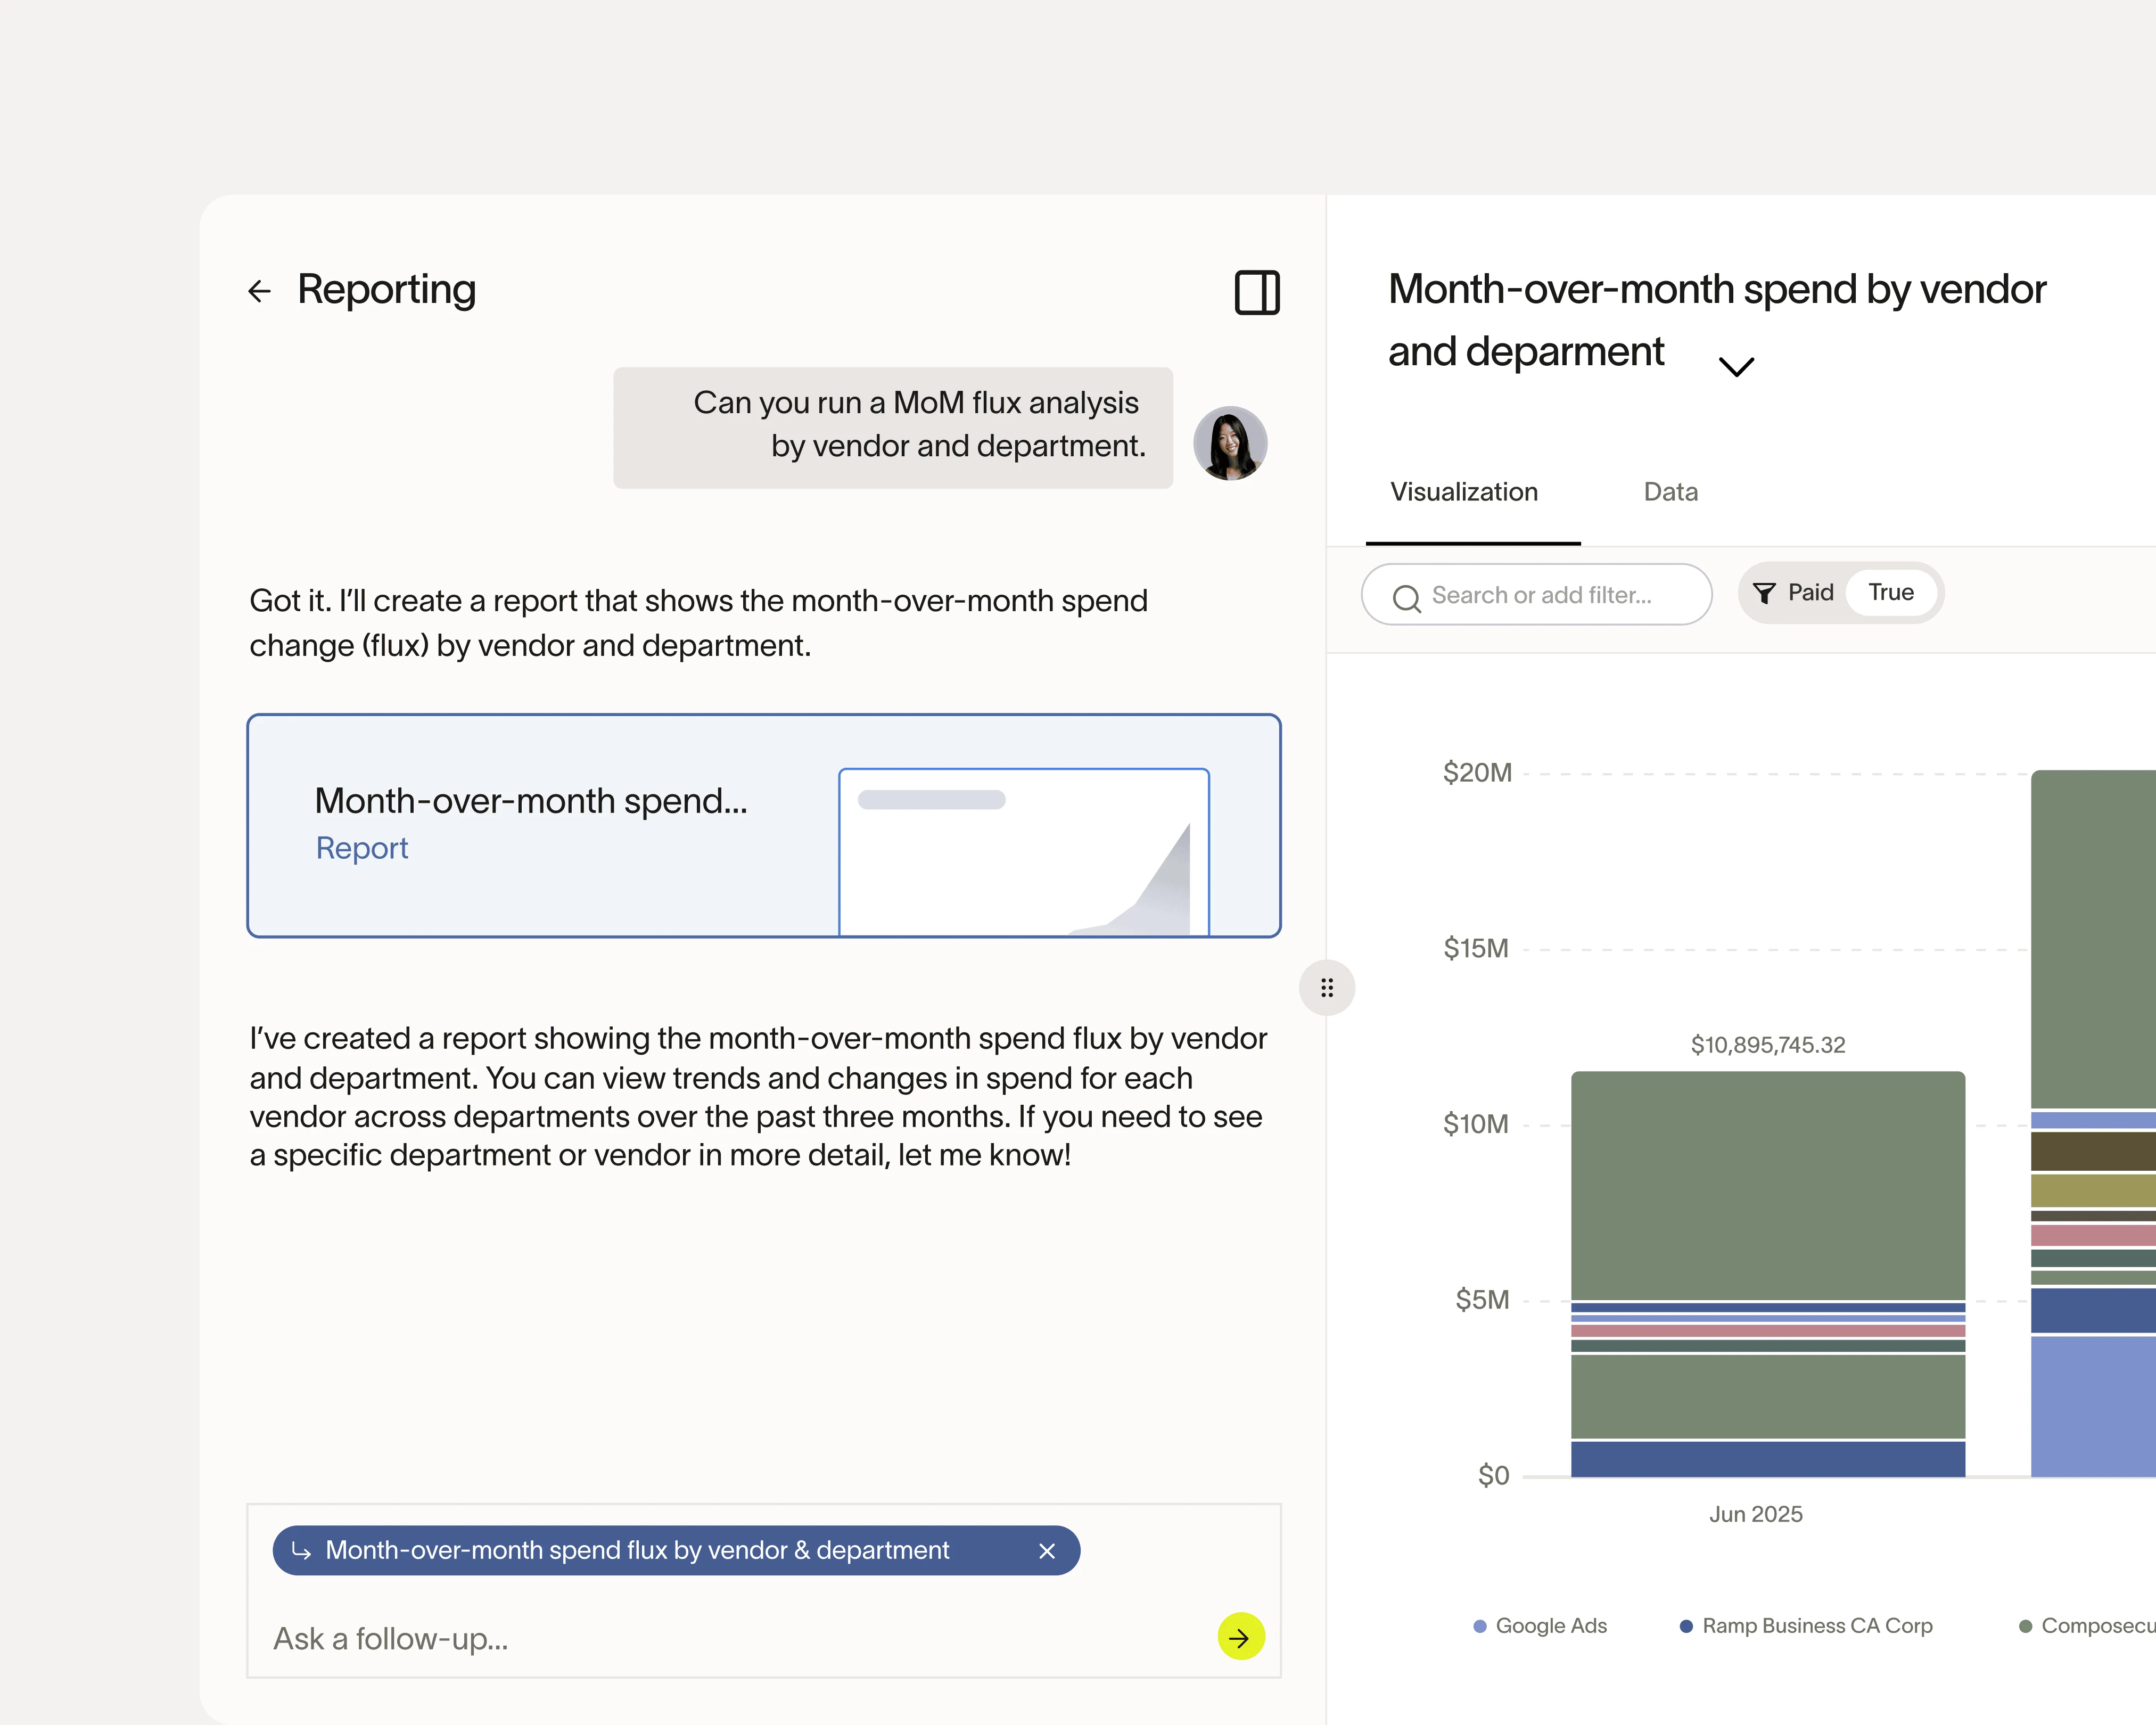The image size is (2156, 1725).
Task: Switch the Paid filter from True
Action: click(1891, 592)
